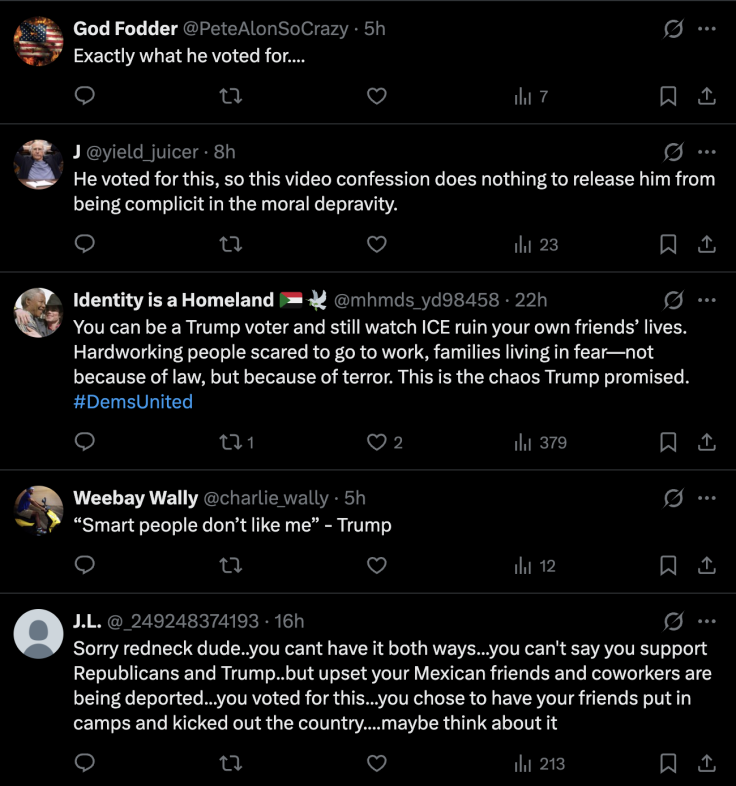Reply to J.L.'s redneck dude tweet

[86, 764]
